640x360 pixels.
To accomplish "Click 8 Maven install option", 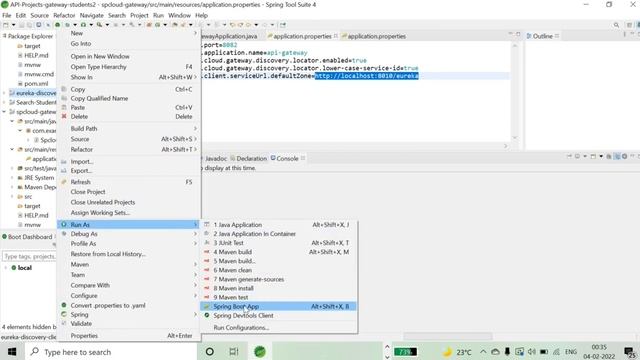I will (278, 288).
